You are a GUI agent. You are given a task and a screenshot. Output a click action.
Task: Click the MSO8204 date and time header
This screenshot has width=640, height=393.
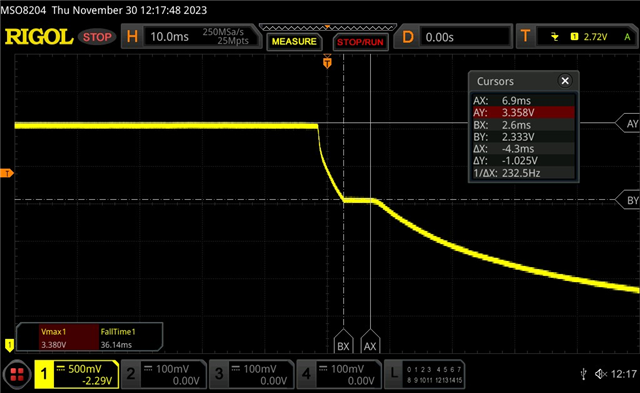coord(104,10)
